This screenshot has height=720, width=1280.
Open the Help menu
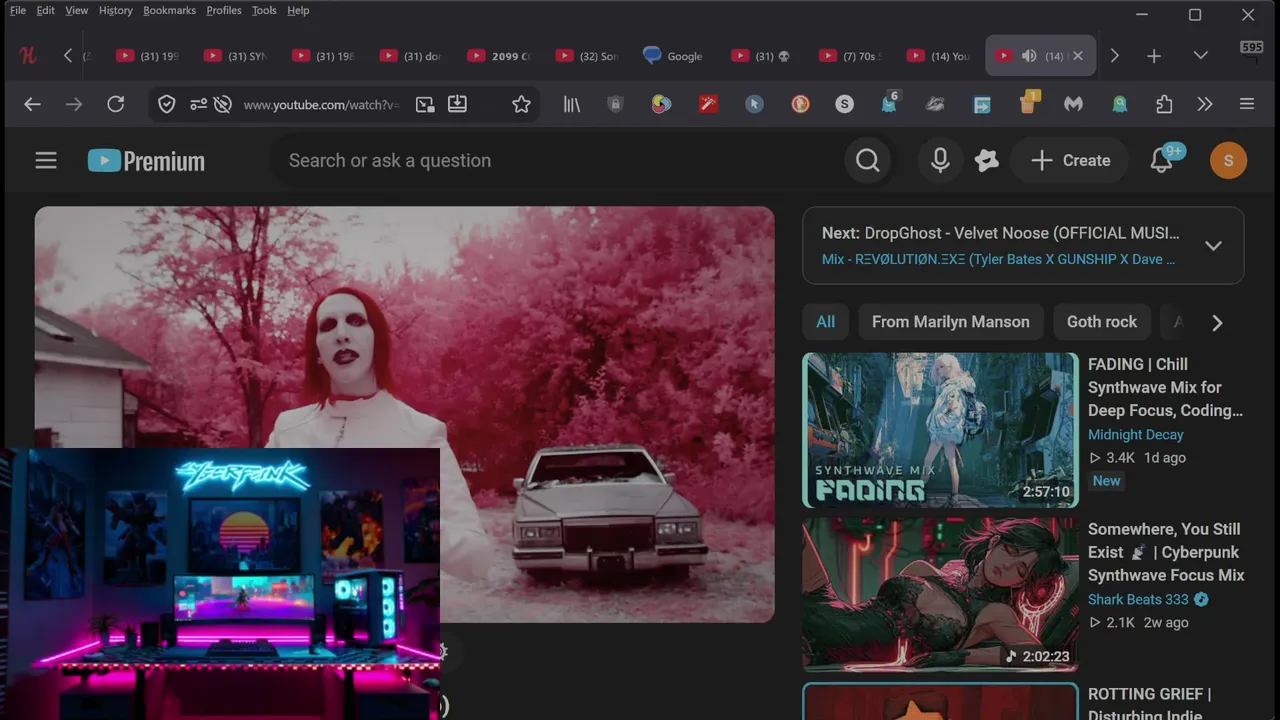[298, 10]
